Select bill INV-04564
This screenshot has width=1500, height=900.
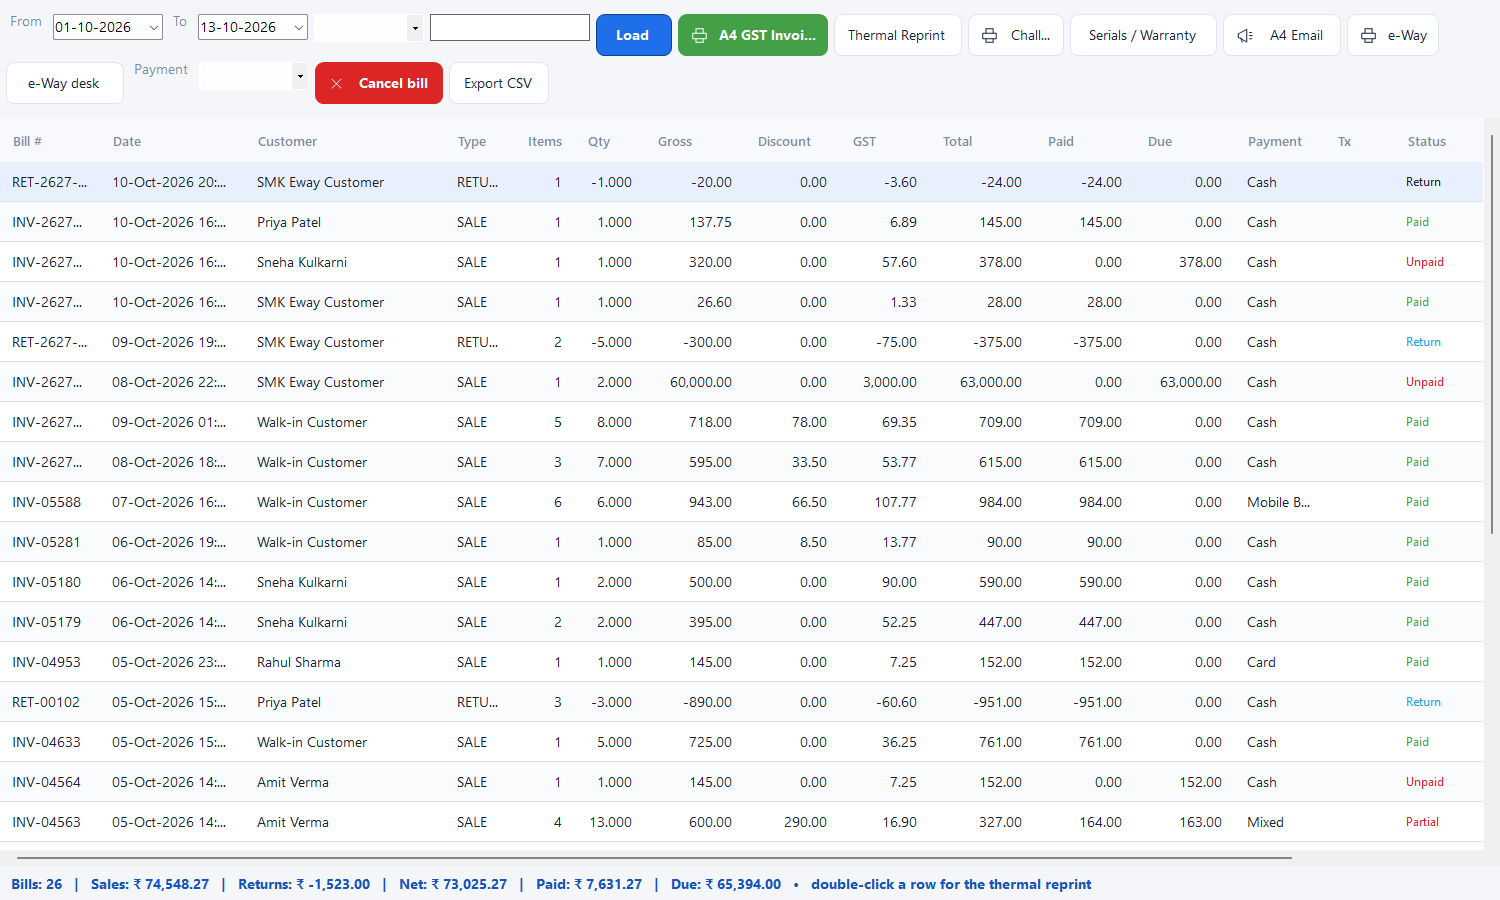741,782
